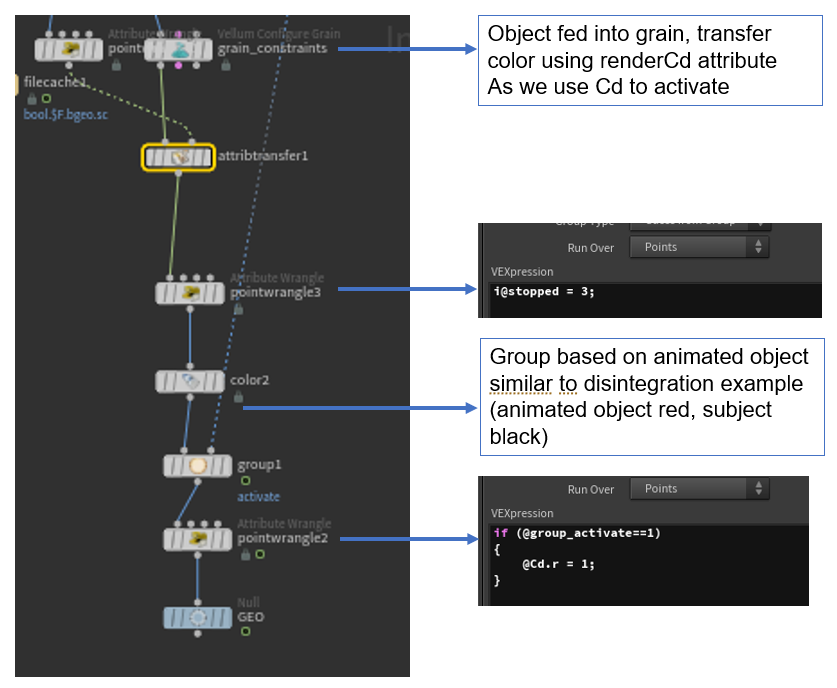The image size is (837, 688).
Task: Click the color2 node icon
Action: click(190, 381)
